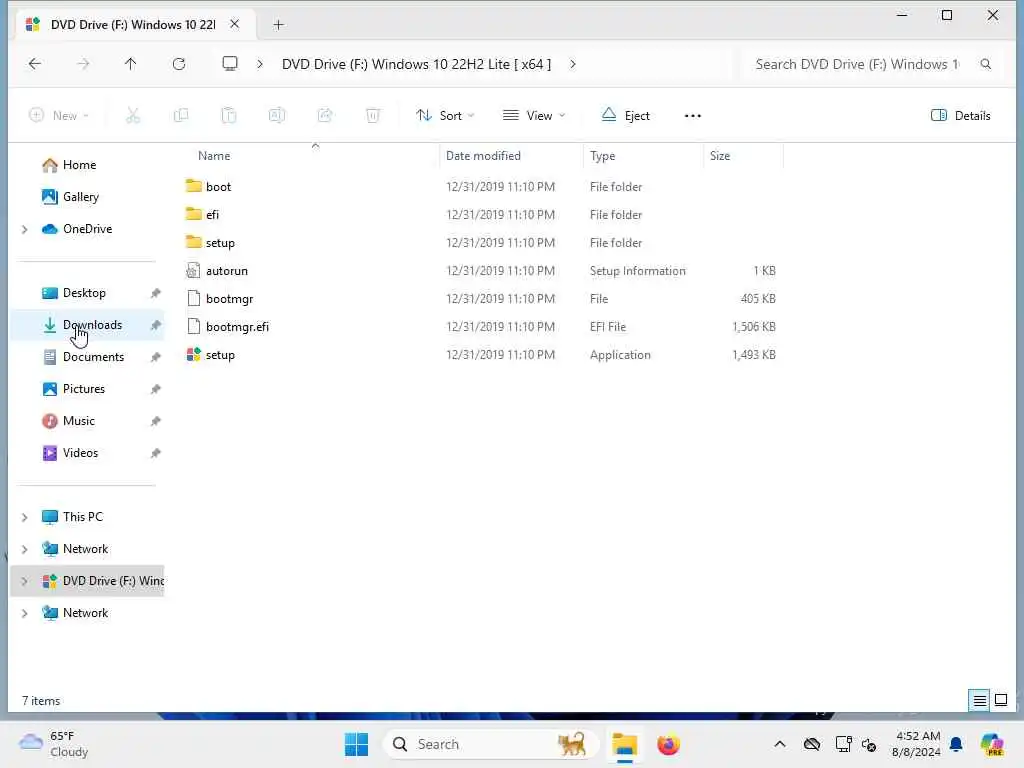This screenshot has width=1024, height=768.
Task: Refresh the current folder view
Action: coord(179,64)
